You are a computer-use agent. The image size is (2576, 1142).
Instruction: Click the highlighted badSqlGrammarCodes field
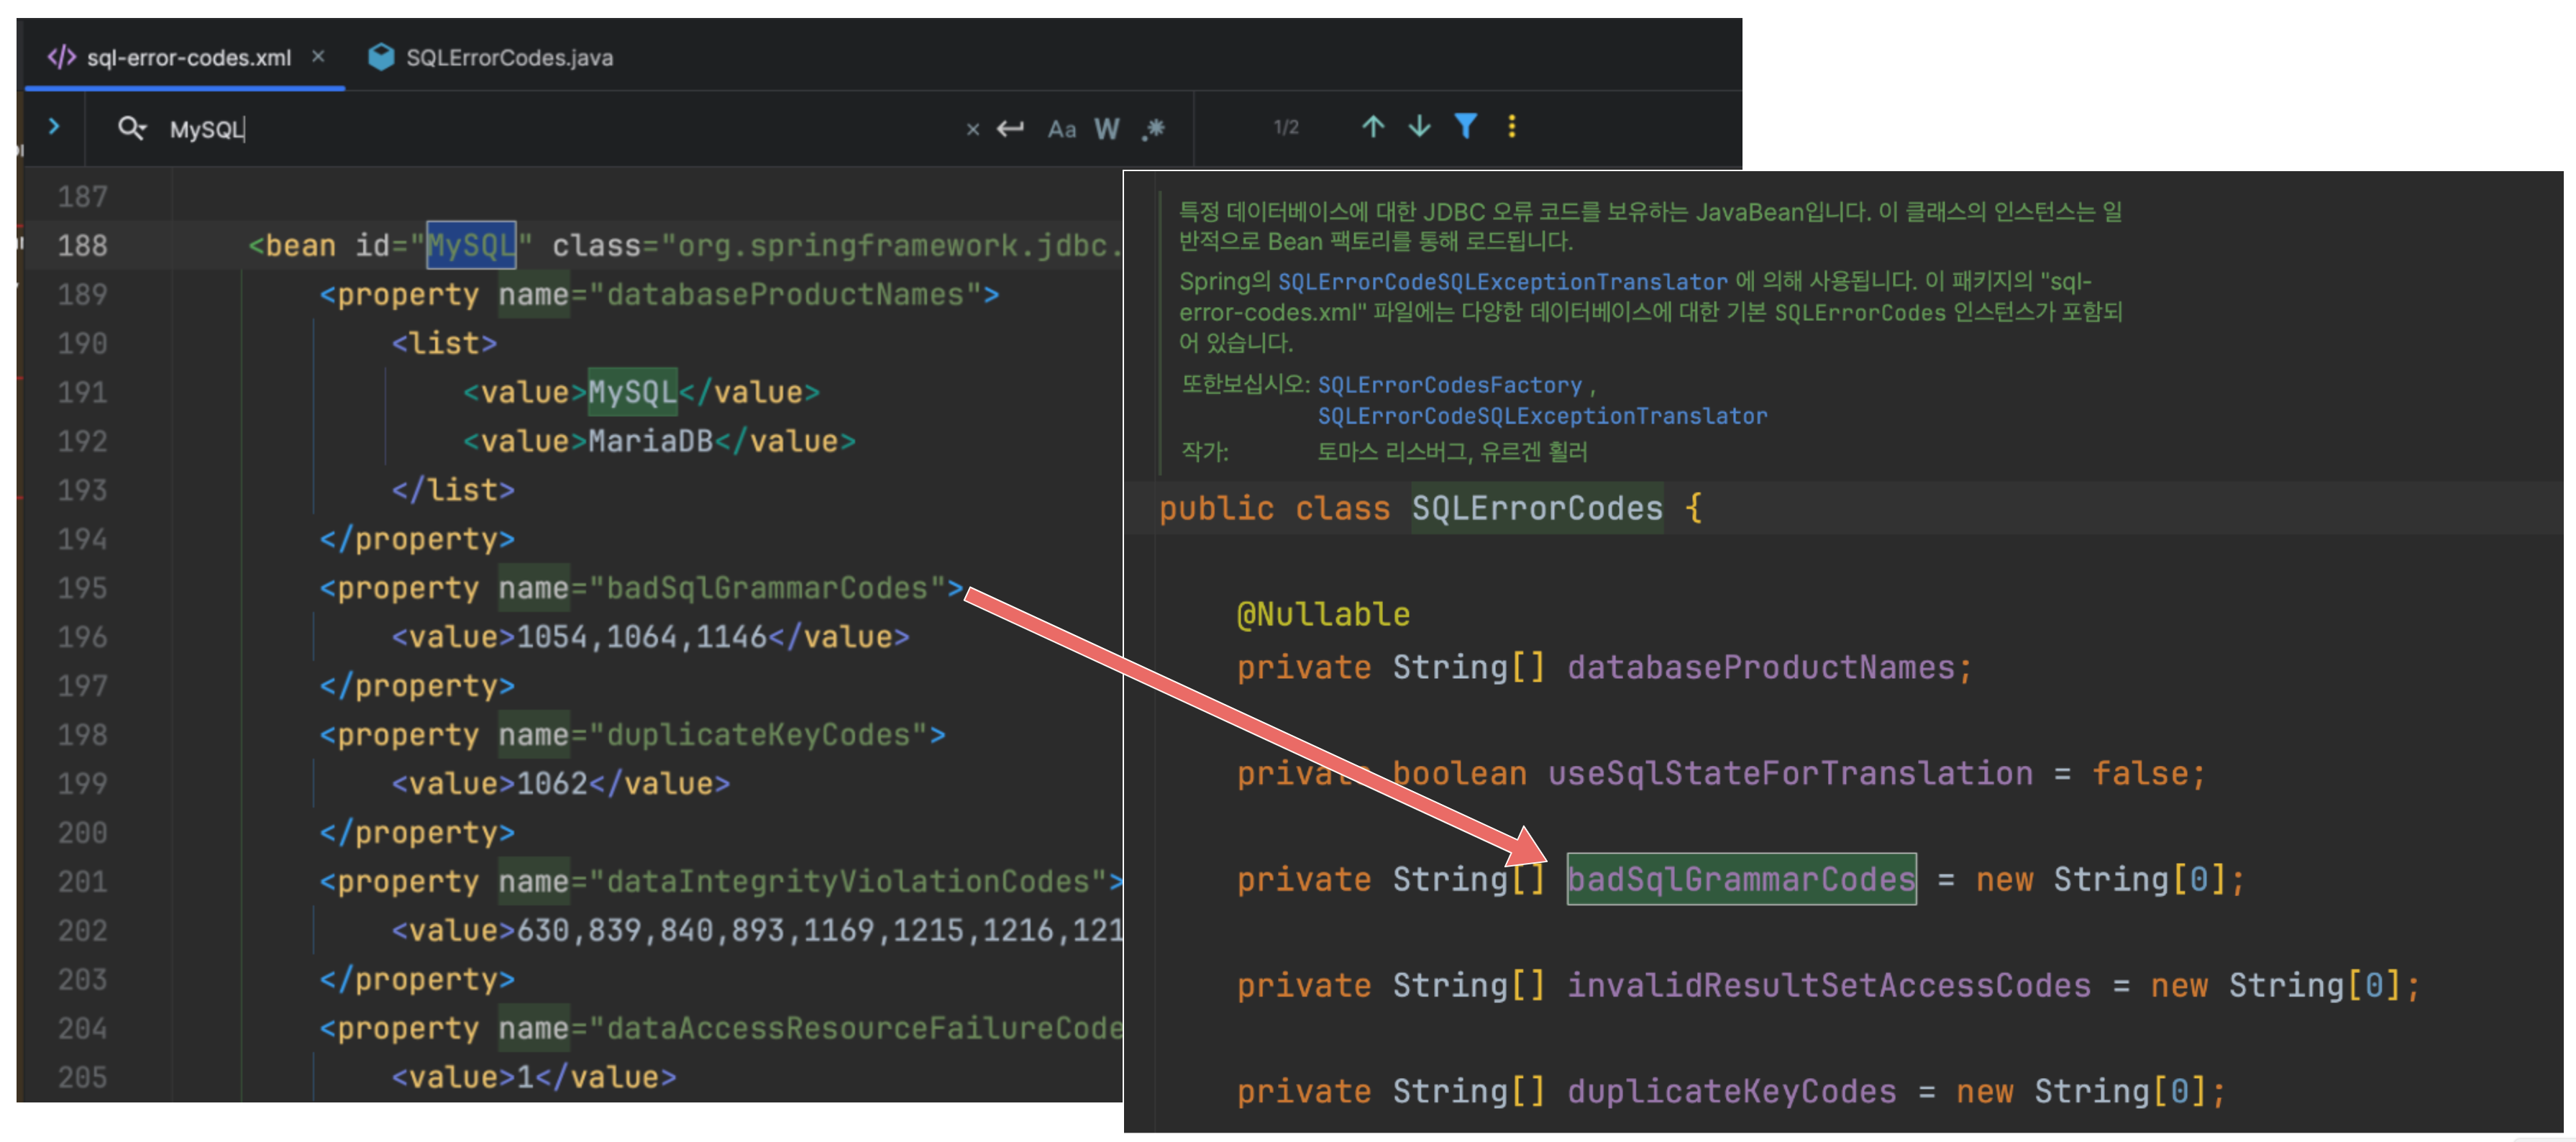[x=1740, y=879]
